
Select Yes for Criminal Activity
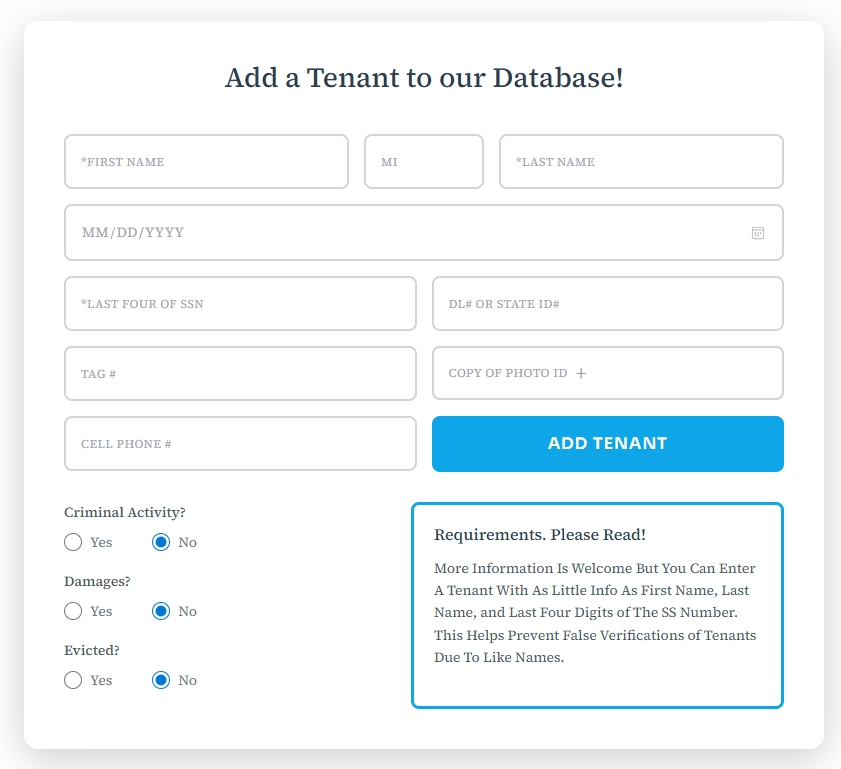[x=73, y=541]
